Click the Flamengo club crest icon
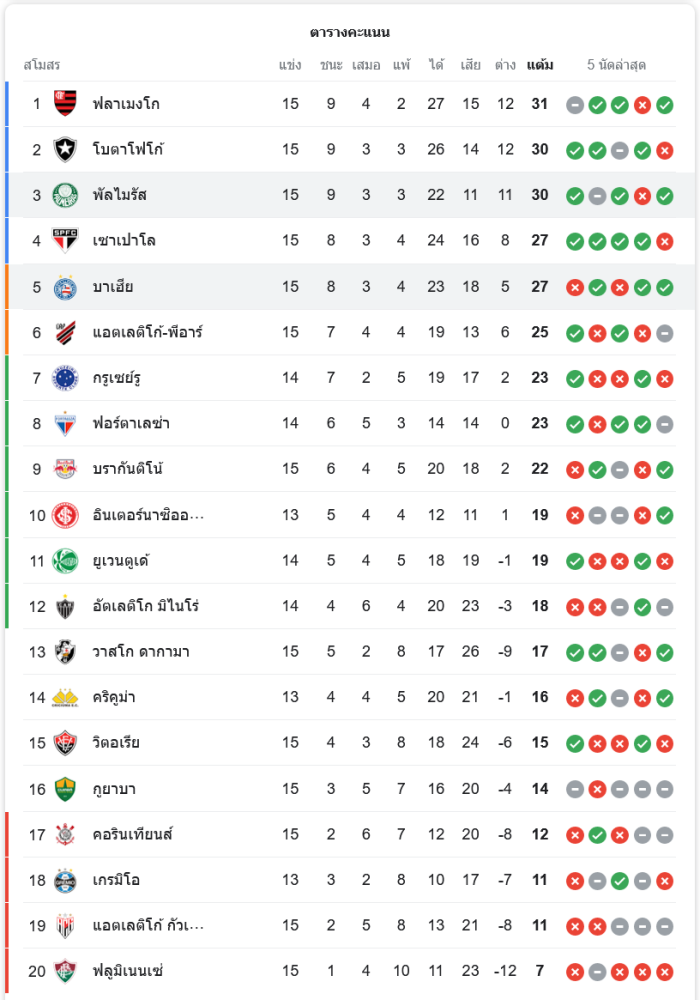Image resolution: width=700 pixels, height=1000 pixels. tap(65, 103)
